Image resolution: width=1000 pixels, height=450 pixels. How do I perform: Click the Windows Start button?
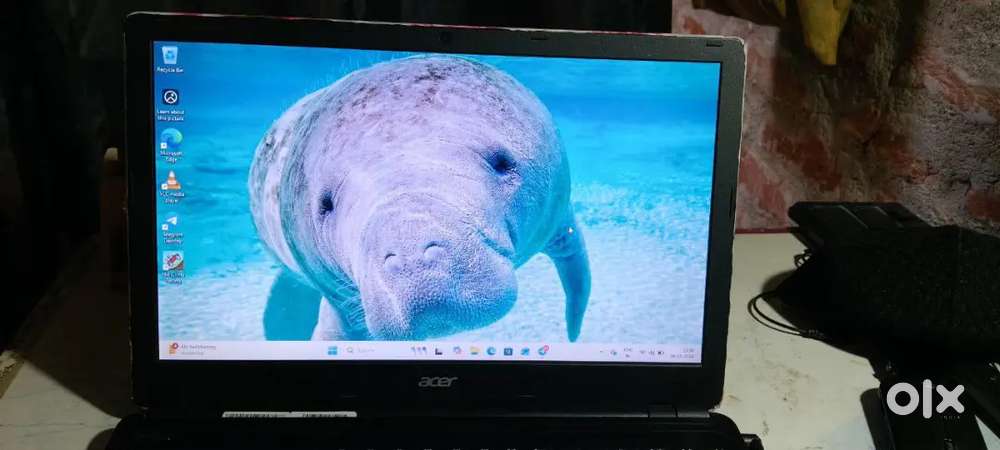[x=333, y=350]
